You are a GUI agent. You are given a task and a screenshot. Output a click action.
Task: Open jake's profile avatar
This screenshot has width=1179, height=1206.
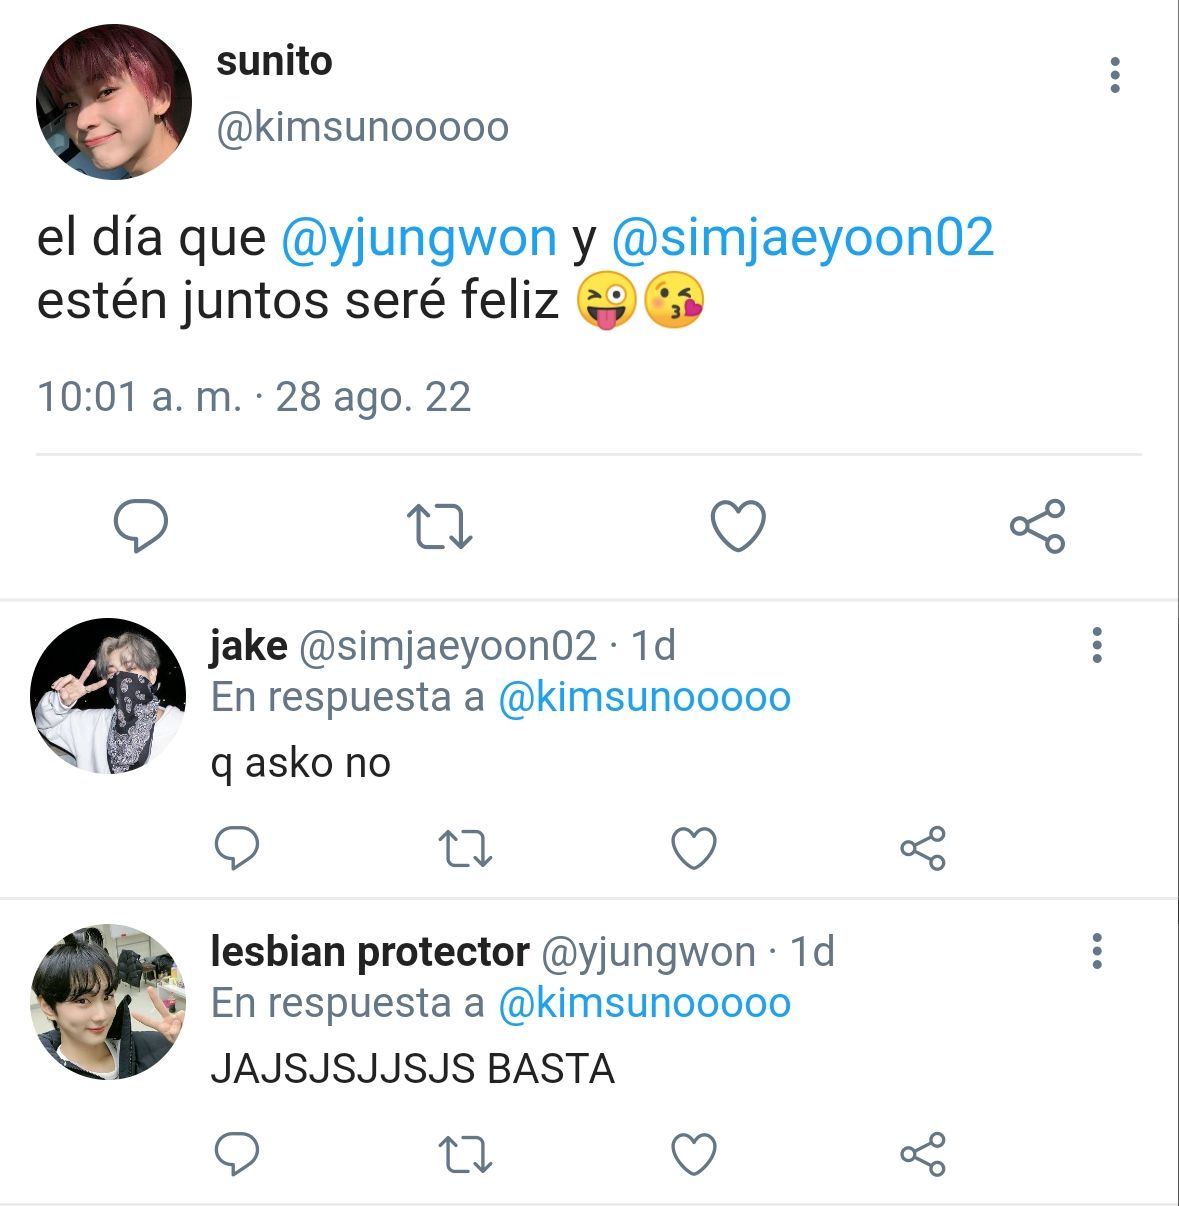pyautogui.click(x=108, y=696)
